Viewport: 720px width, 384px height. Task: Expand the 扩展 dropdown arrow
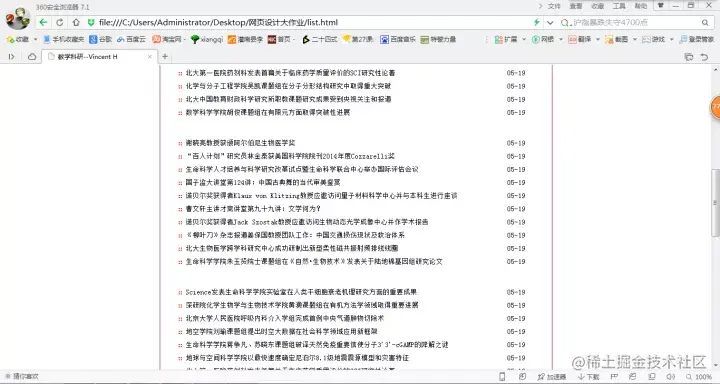pyautogui.click(x=524, y=40)
